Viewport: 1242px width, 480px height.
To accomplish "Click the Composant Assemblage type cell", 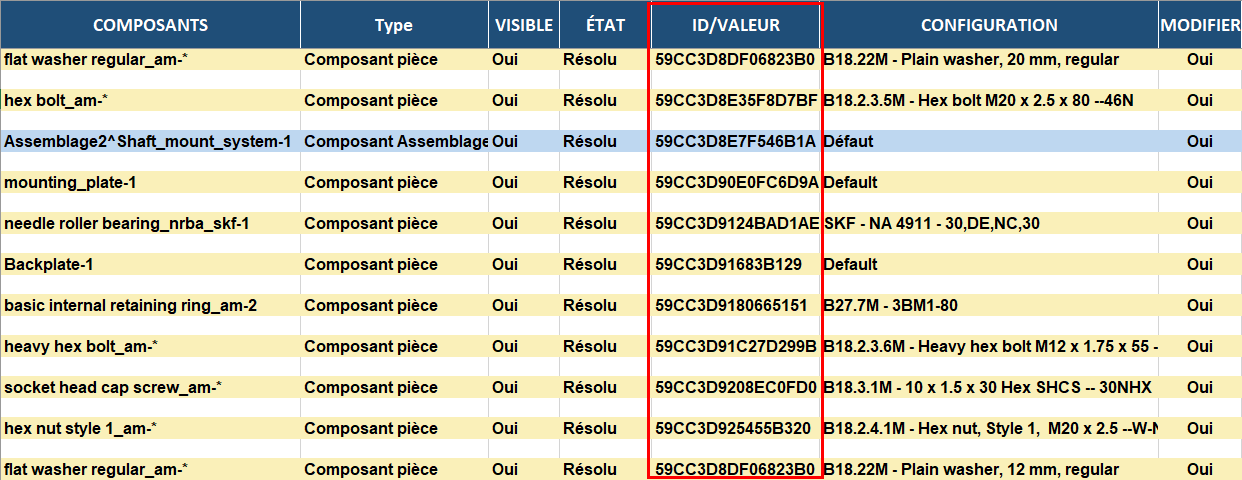I will point(395,142).
